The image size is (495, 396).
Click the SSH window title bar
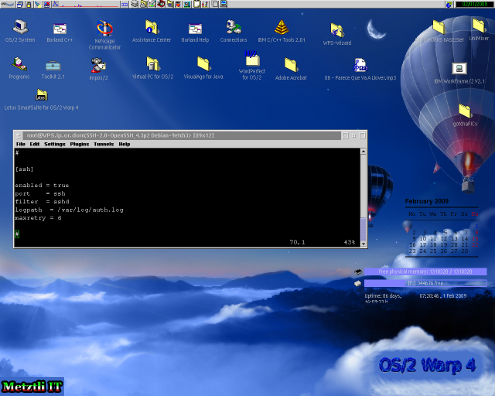click(182, 136)
